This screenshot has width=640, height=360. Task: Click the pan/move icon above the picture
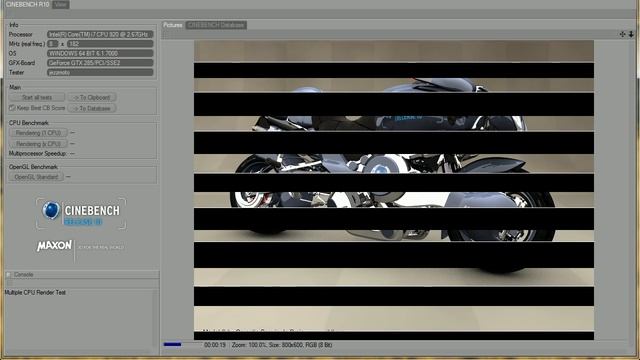(622, 34)
